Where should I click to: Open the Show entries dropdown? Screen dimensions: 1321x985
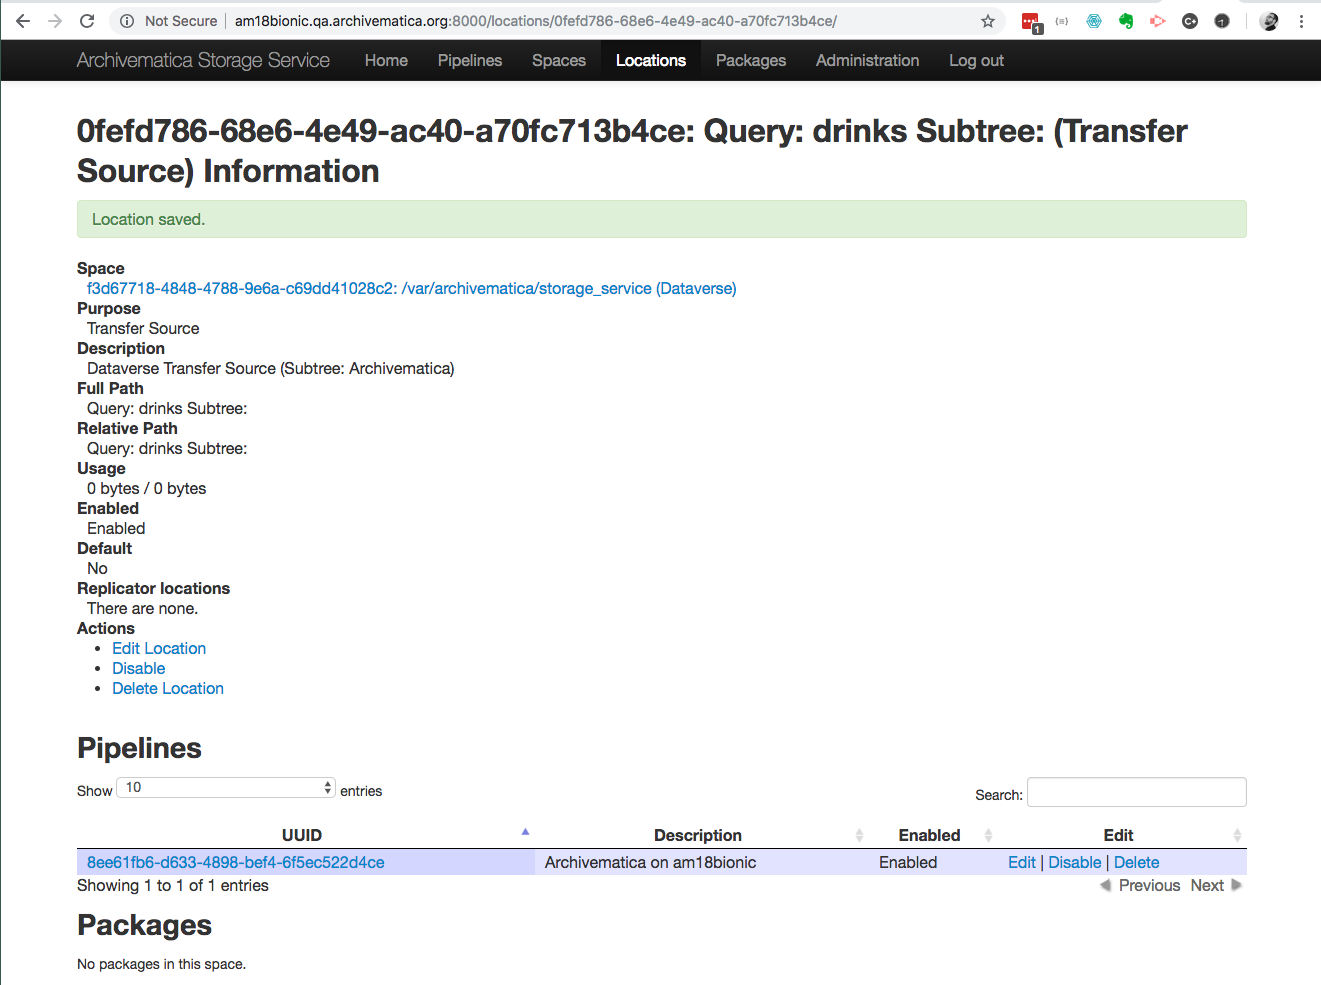[x=225, y=787]
